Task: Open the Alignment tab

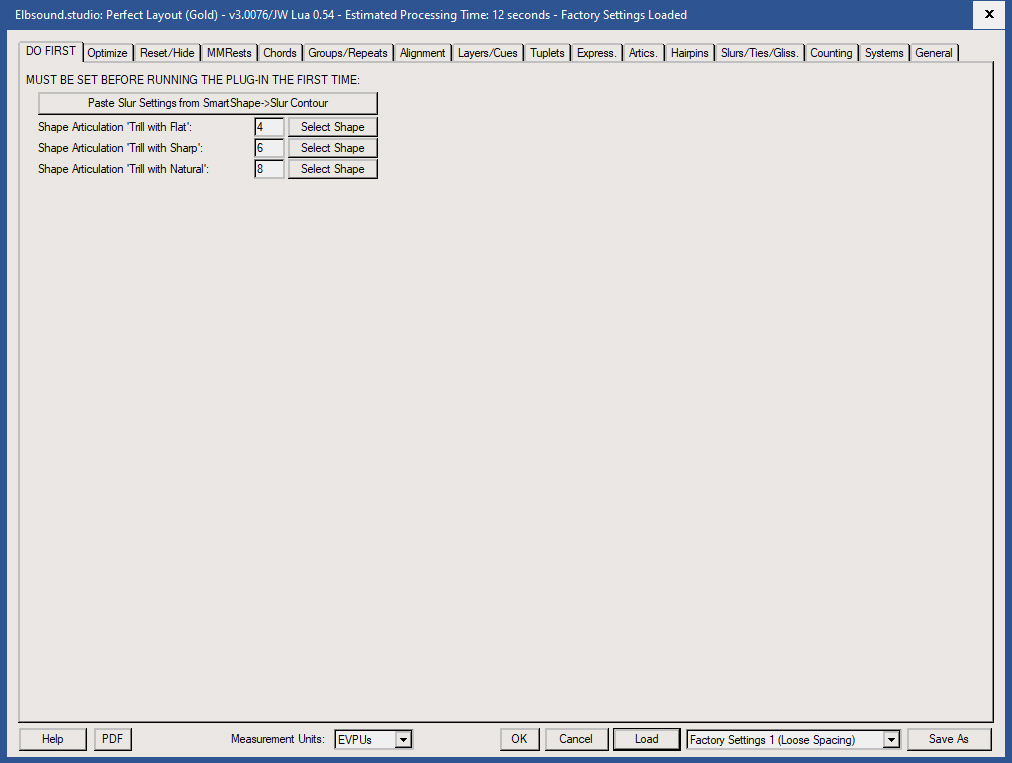Action: tap(422, 52)
